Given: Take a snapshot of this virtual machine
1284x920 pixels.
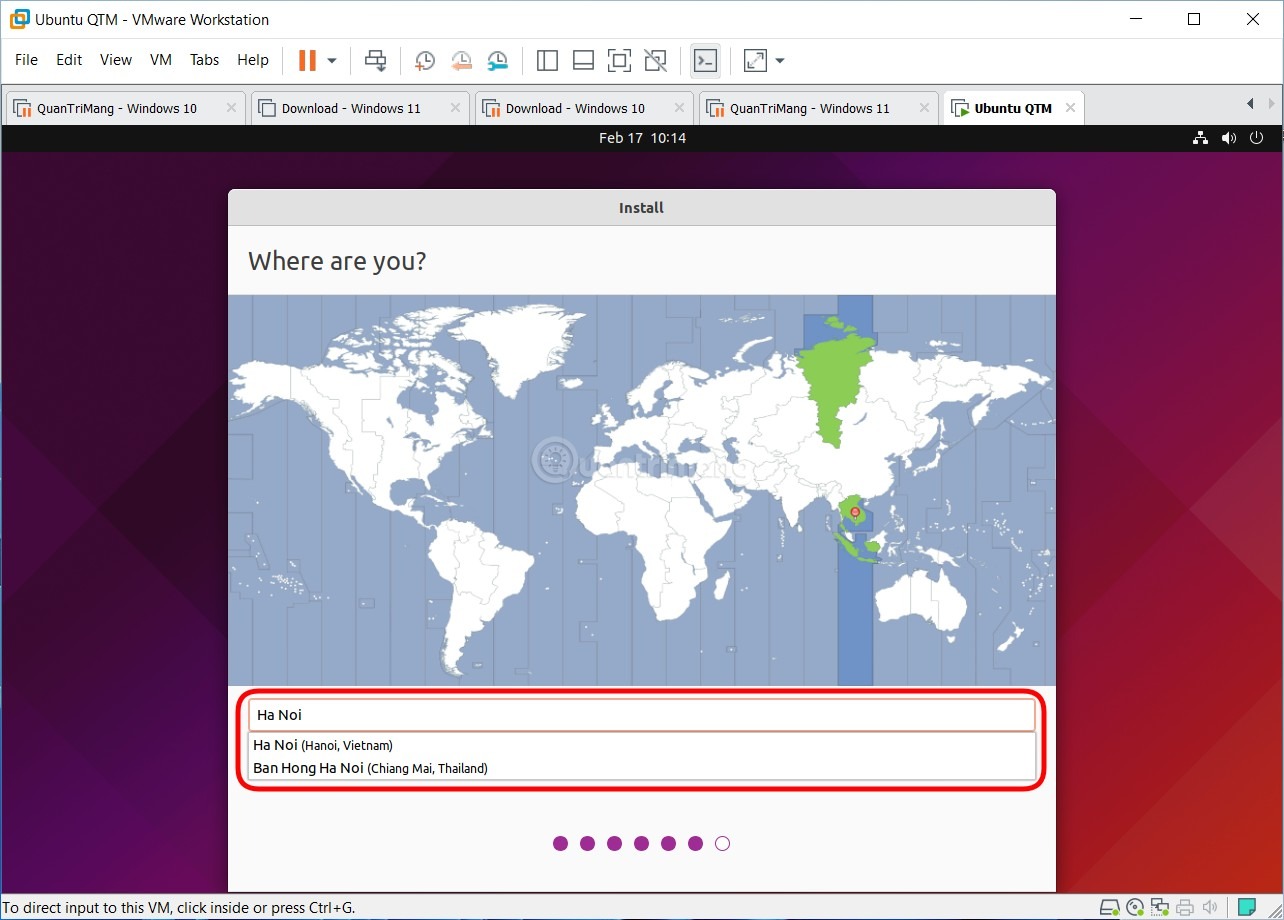Looking at the screenshot, I should tap(424, 61).
